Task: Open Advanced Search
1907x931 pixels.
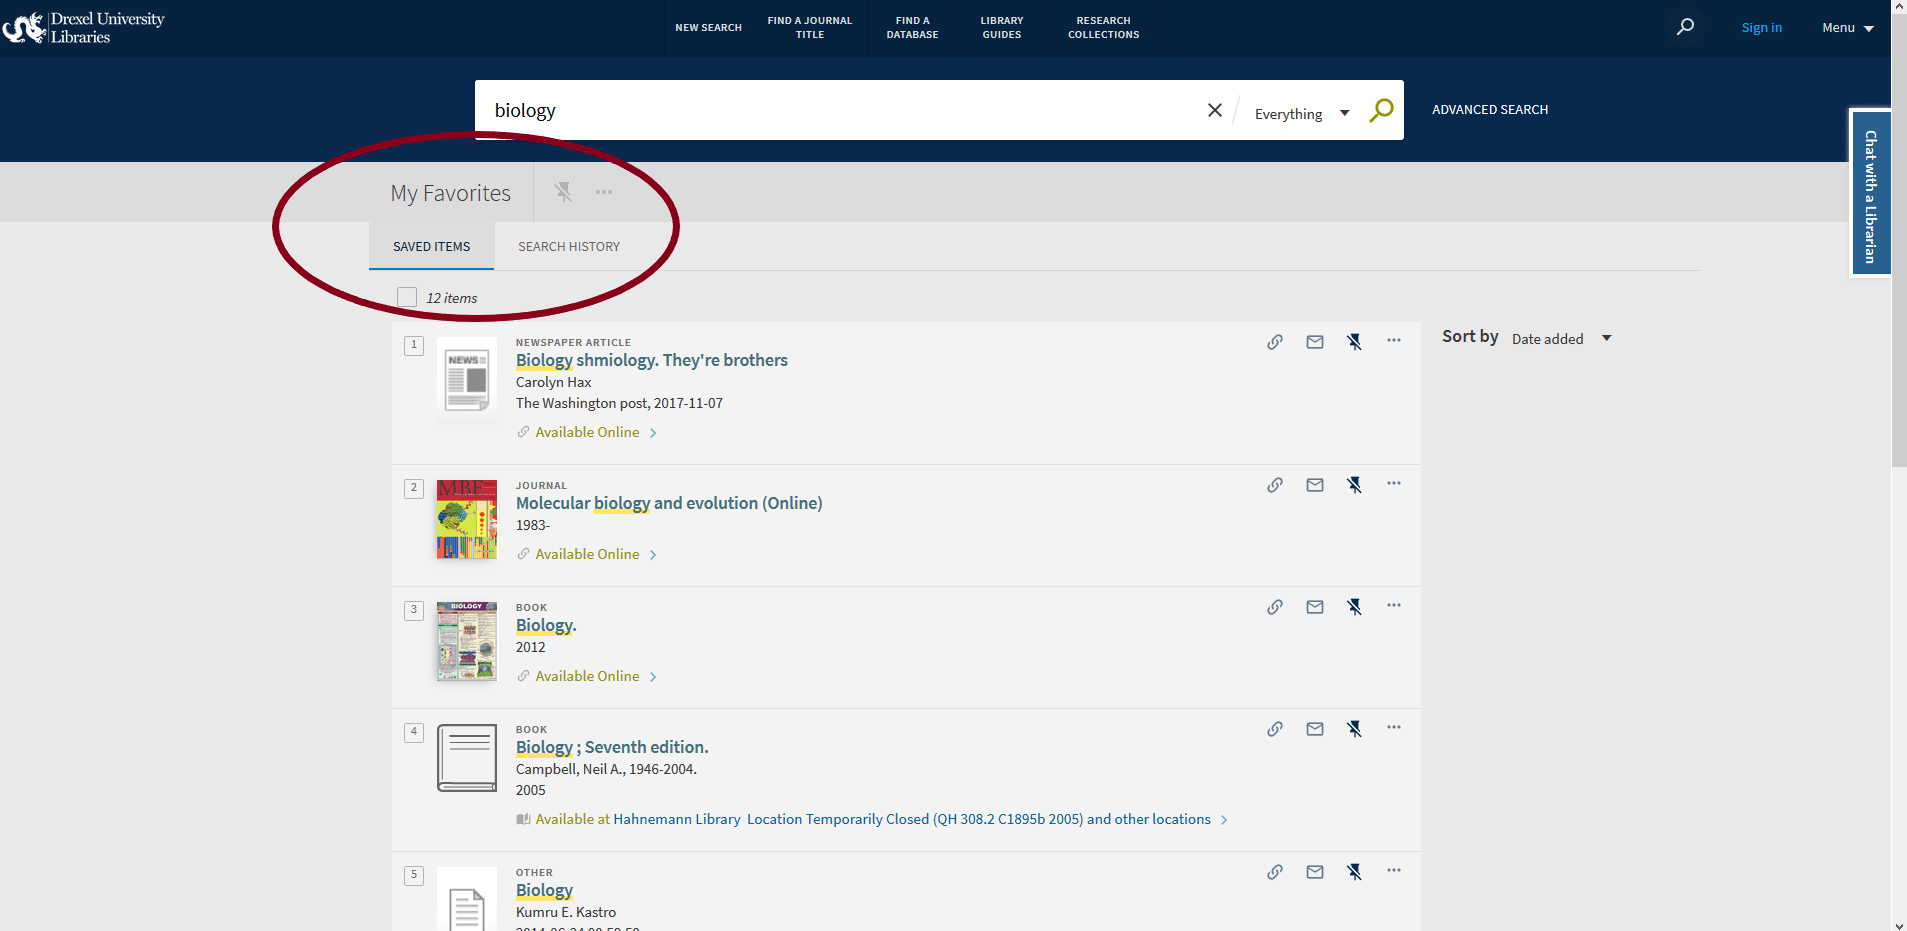Action: pos(1489,109)
